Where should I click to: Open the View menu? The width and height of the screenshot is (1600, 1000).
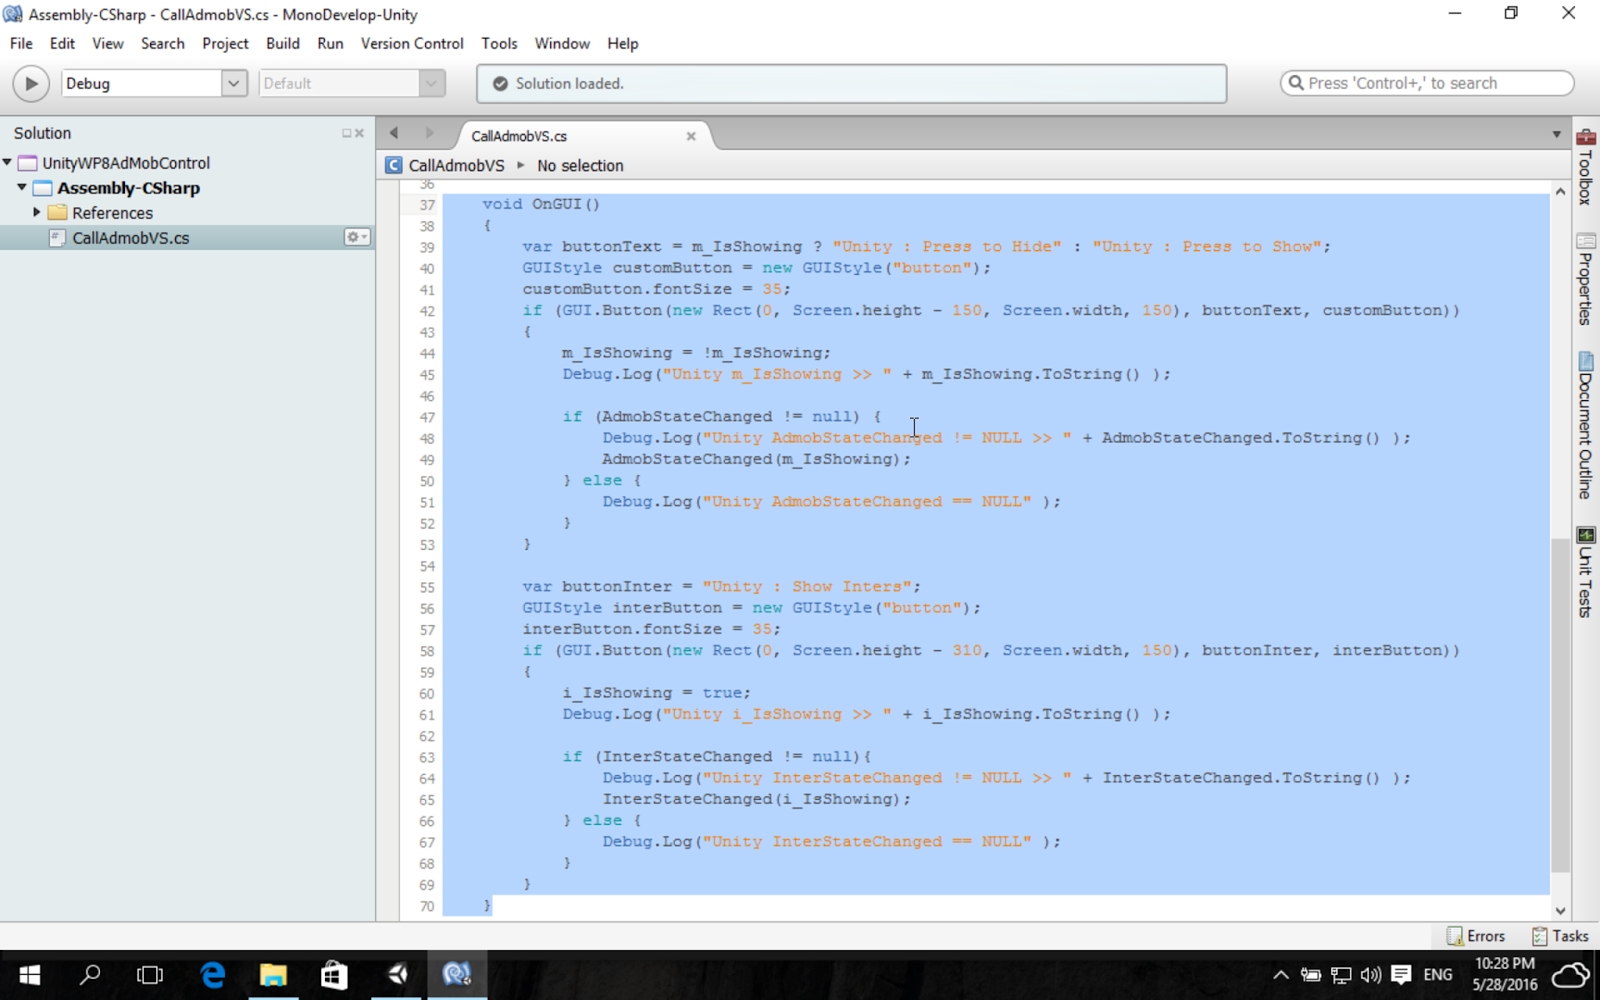[x=108, y=44]
